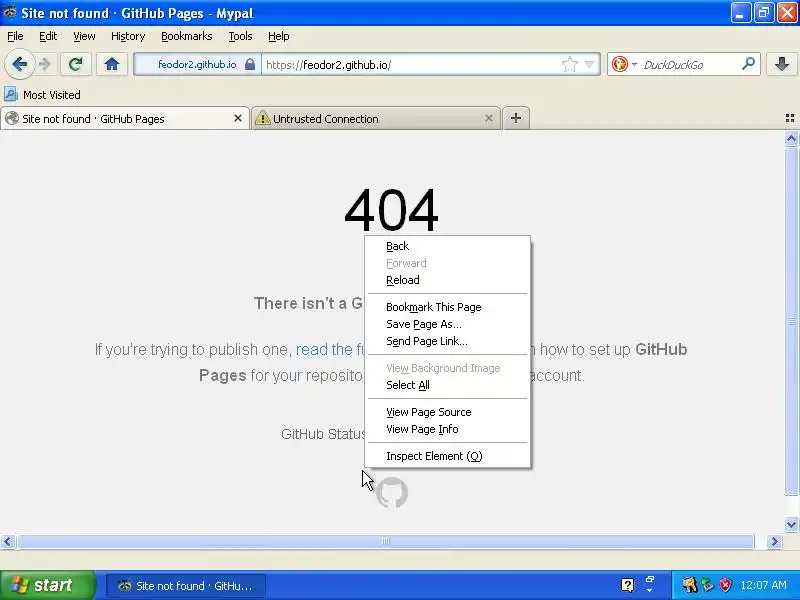The height and width of the screenshot is (600, 800).
Task: Click the feodor2.github.io identity label
Action: (x=197, y=65)
